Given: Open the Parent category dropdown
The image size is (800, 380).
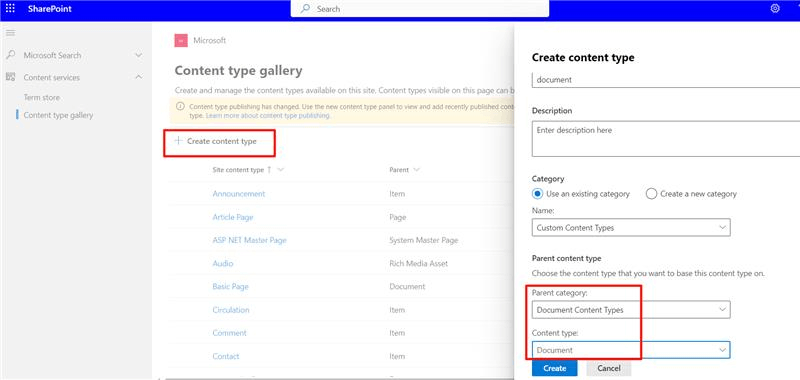Looking at the screenshot, I should 631,310.
